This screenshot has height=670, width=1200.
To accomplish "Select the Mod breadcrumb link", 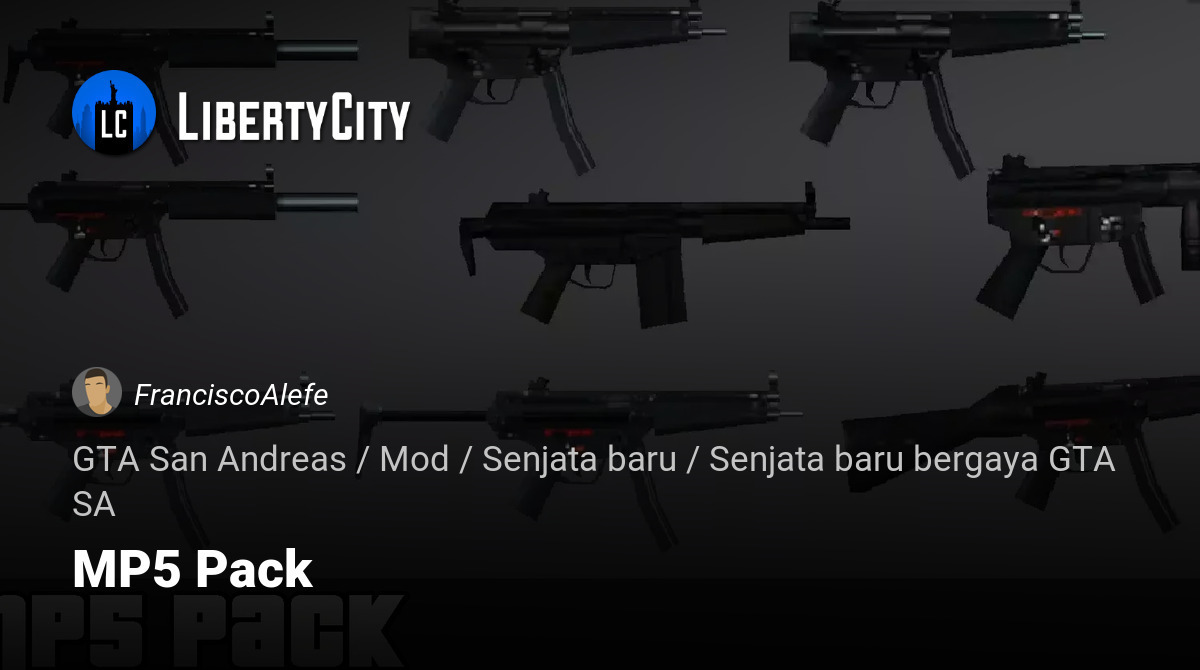I will (414, 460).
